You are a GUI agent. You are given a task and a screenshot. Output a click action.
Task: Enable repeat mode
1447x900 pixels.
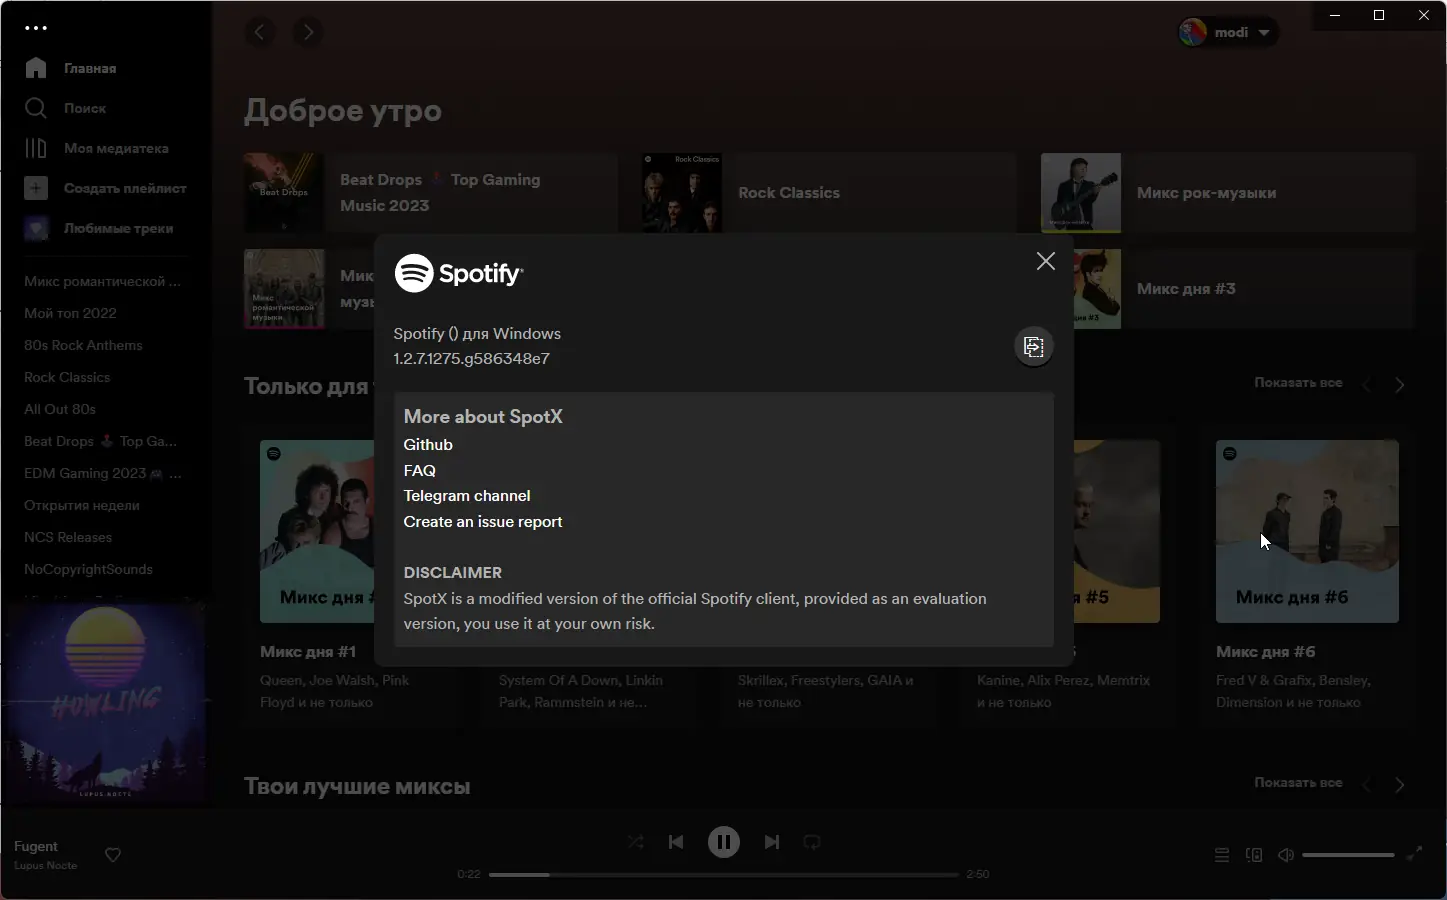click(811, 842)
